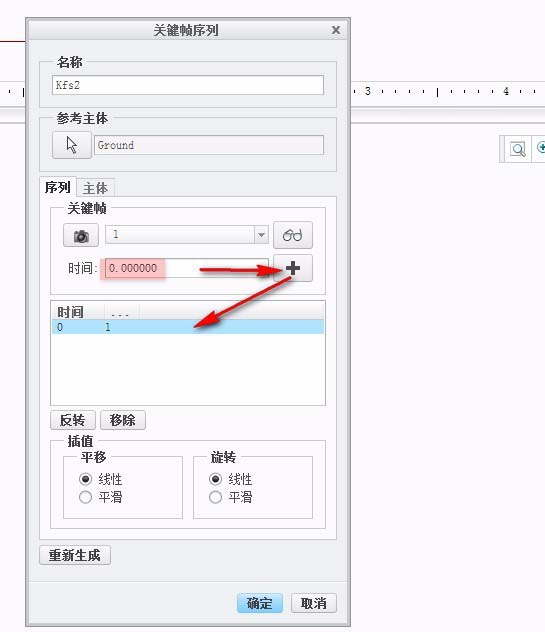
Task: Click the 时间 column header in keyframe list
Action: 78,312
